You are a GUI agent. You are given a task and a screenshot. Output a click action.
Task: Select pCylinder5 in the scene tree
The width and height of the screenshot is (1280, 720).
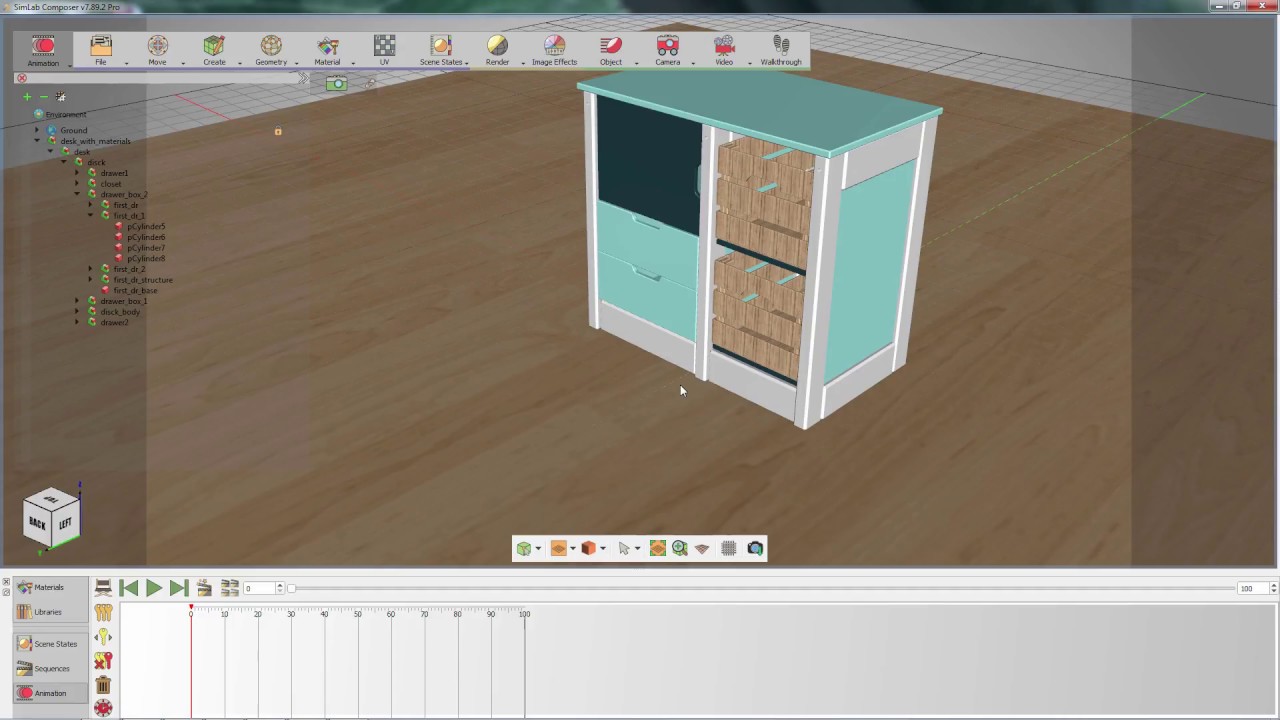click(146, 227)
